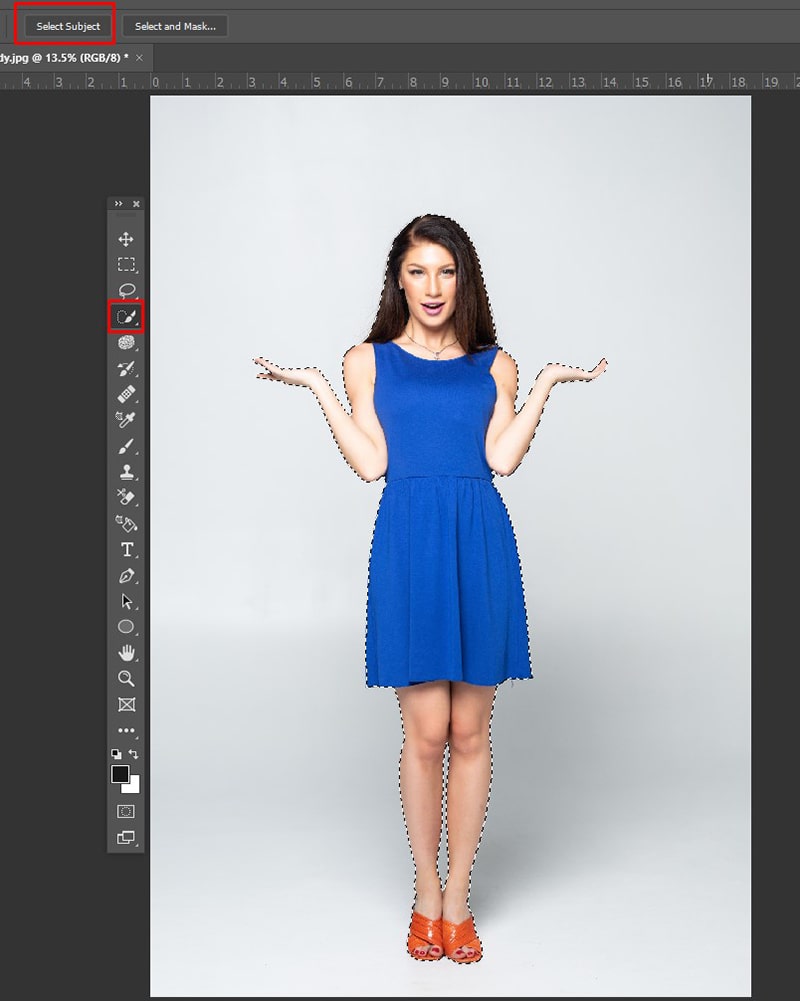The width and height of the screenshot is (800, 1001).
Task: Swap foreground and background colors
Action: click(x=133, y=754)
